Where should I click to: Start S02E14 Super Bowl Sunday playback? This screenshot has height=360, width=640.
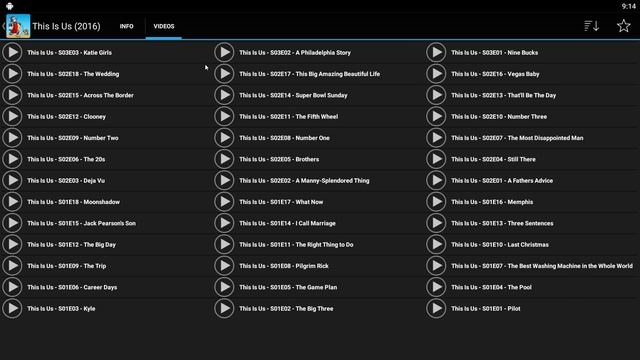coord(224,95)
